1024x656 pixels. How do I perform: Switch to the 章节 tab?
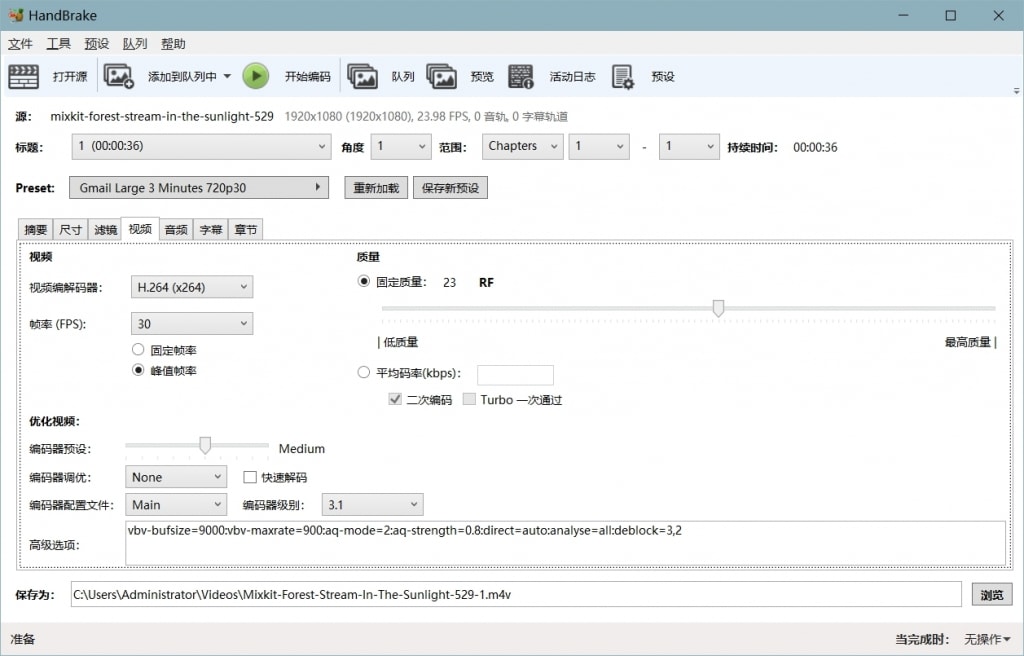point(246,229)
